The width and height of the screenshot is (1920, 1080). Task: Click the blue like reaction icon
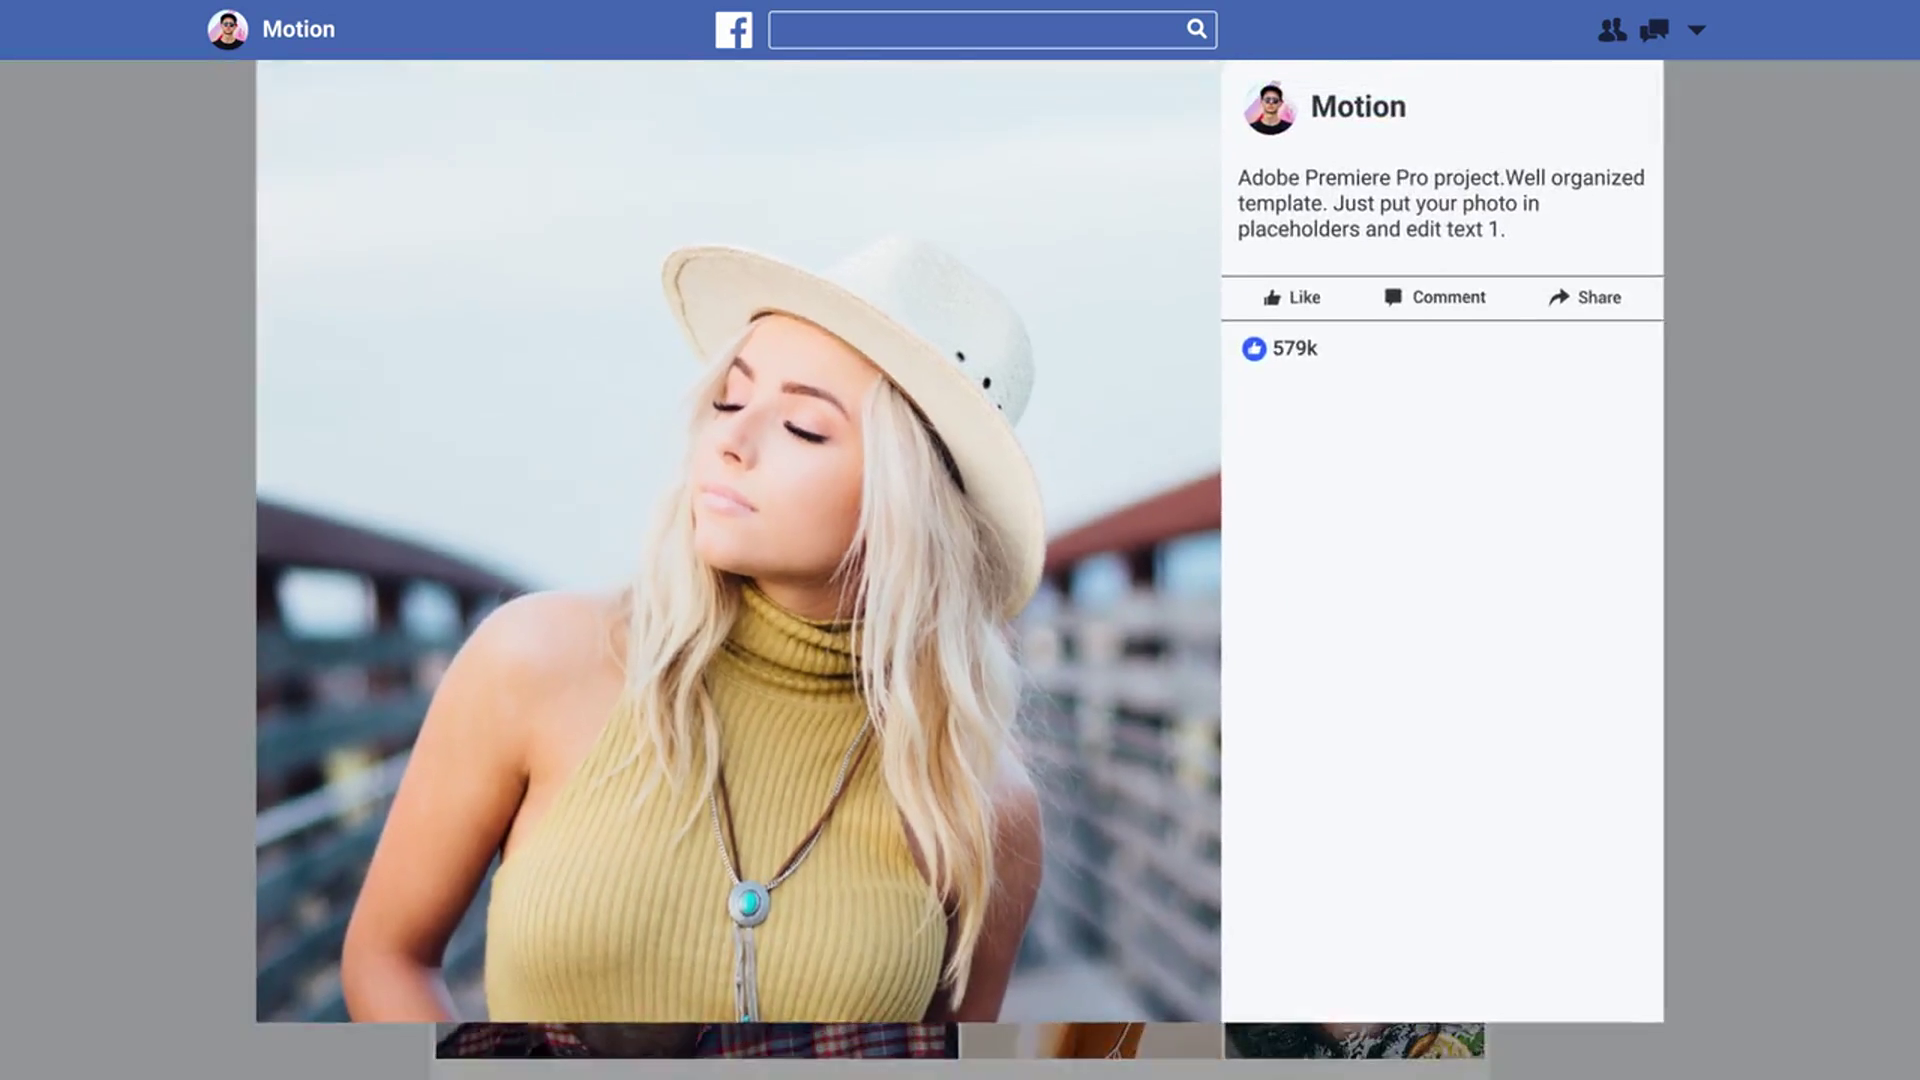(1254, 349)
